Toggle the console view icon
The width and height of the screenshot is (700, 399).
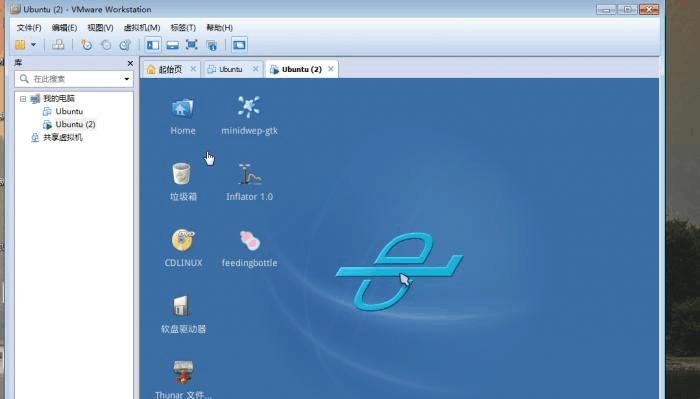pyautogui.click(x=239, y=45)
